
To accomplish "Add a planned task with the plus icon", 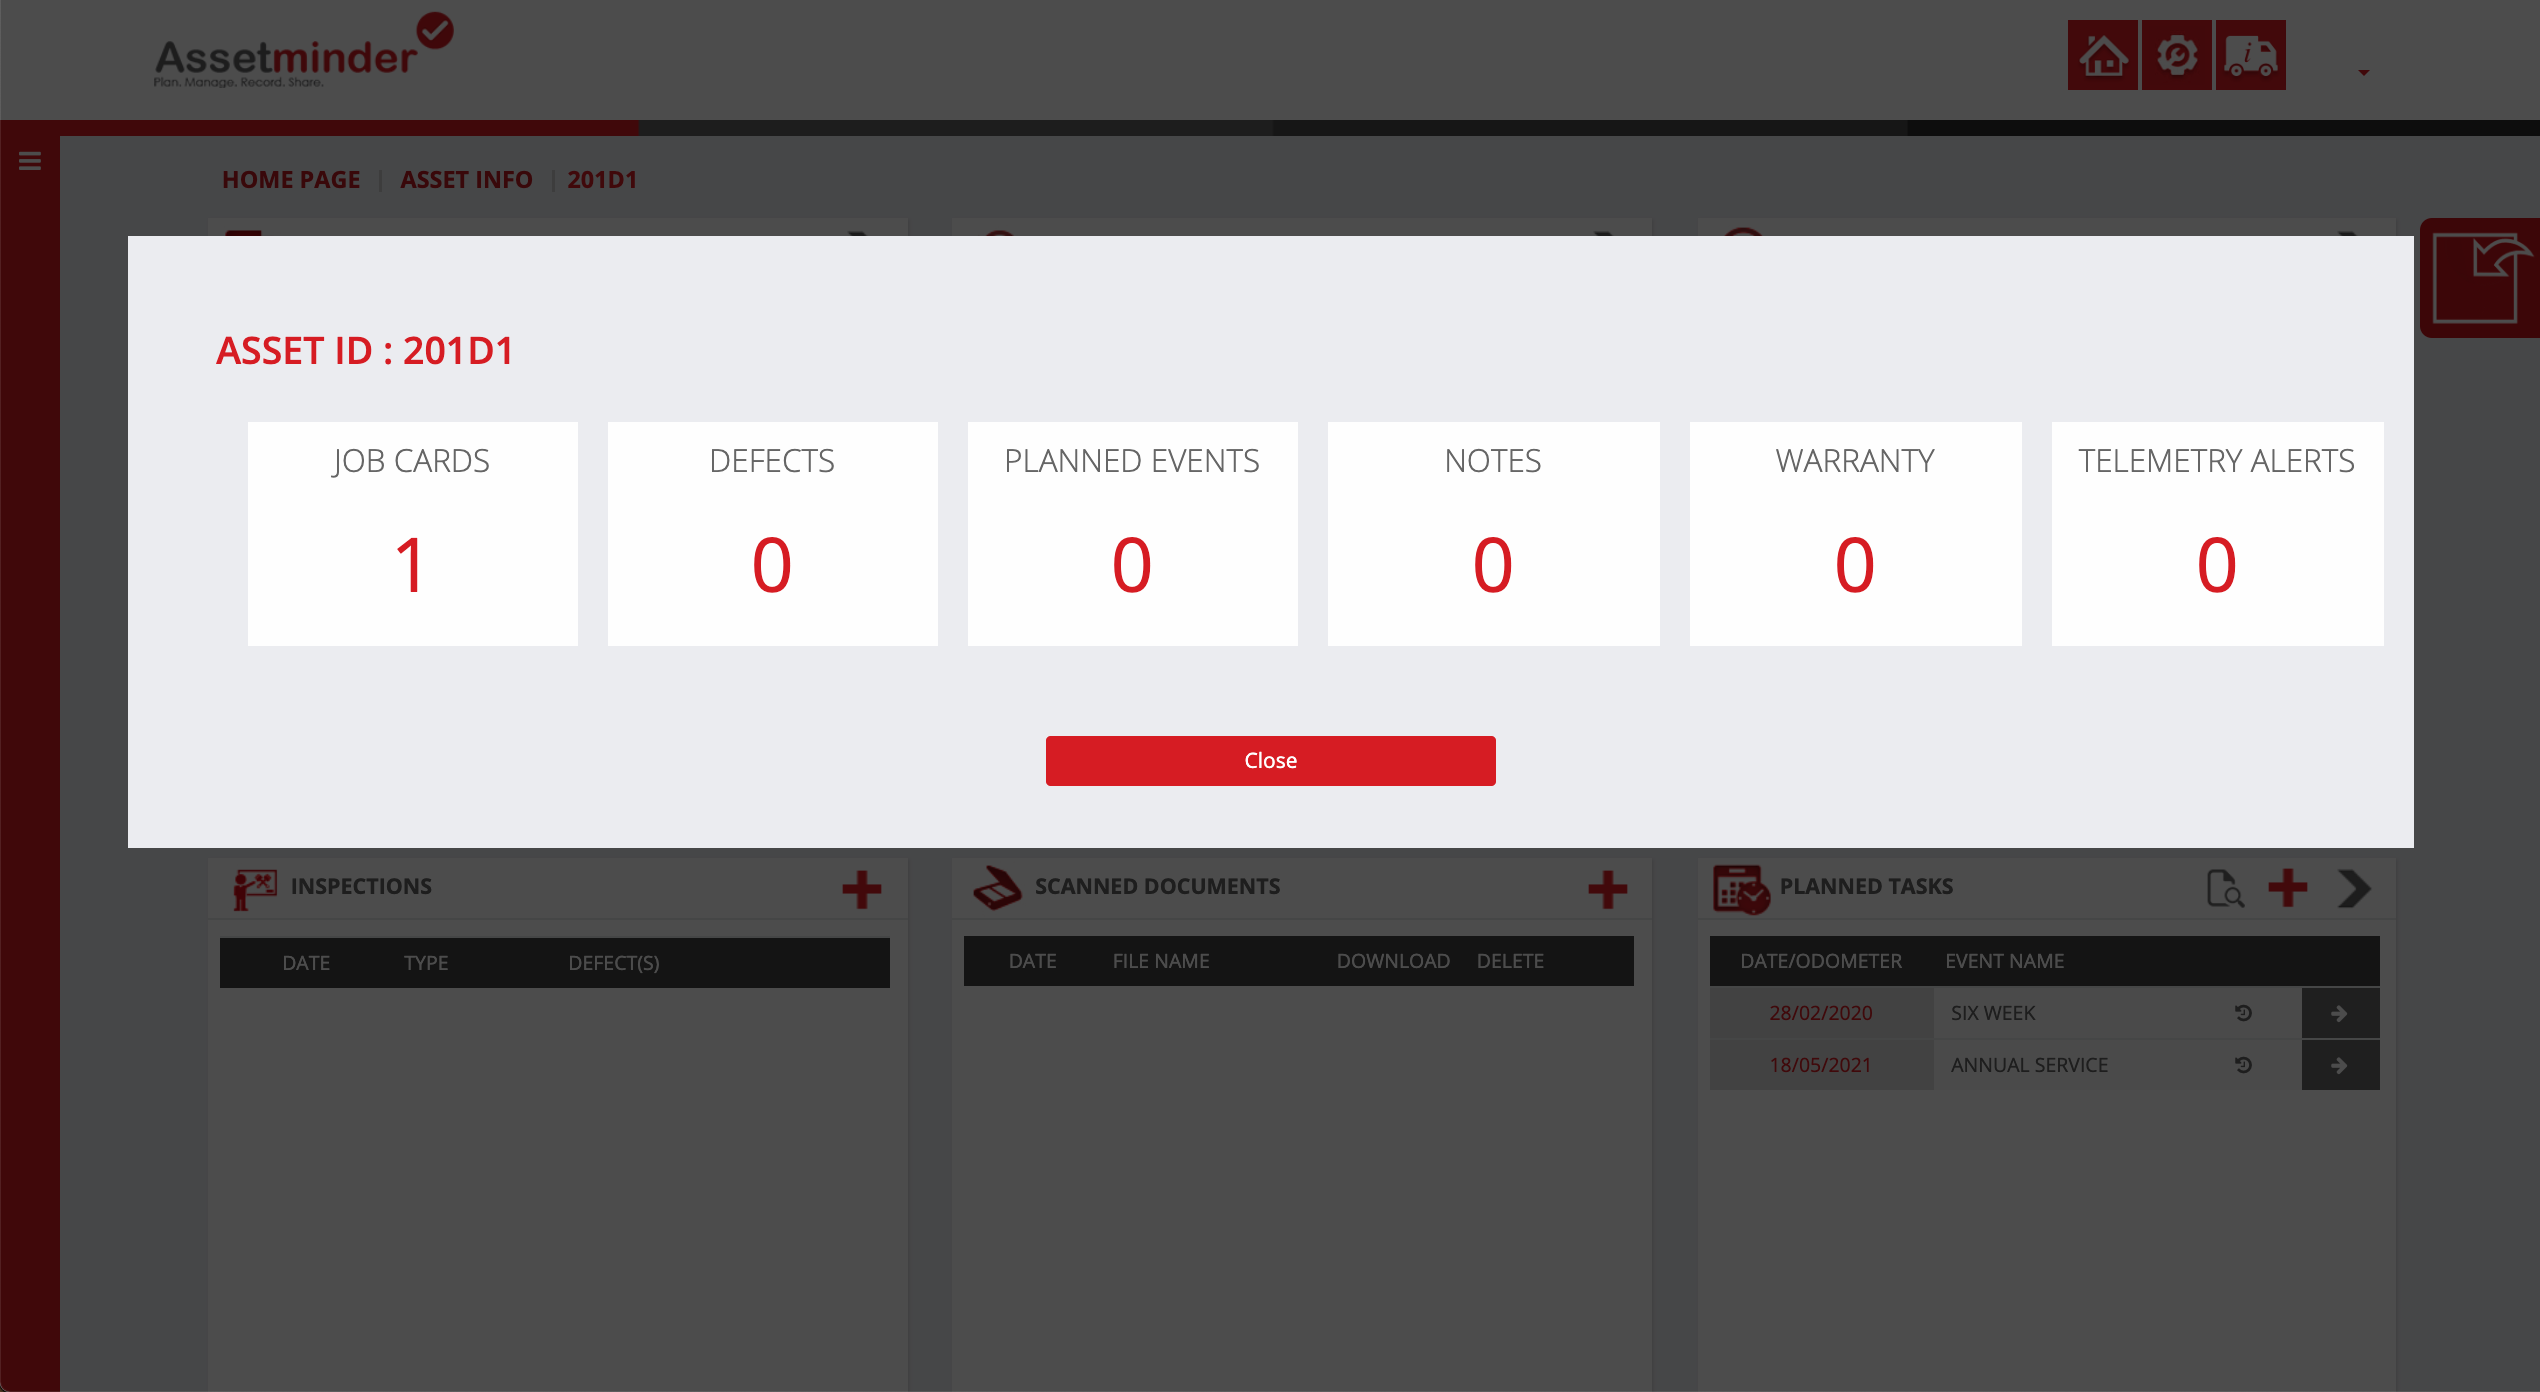I will coord(2287,887).
